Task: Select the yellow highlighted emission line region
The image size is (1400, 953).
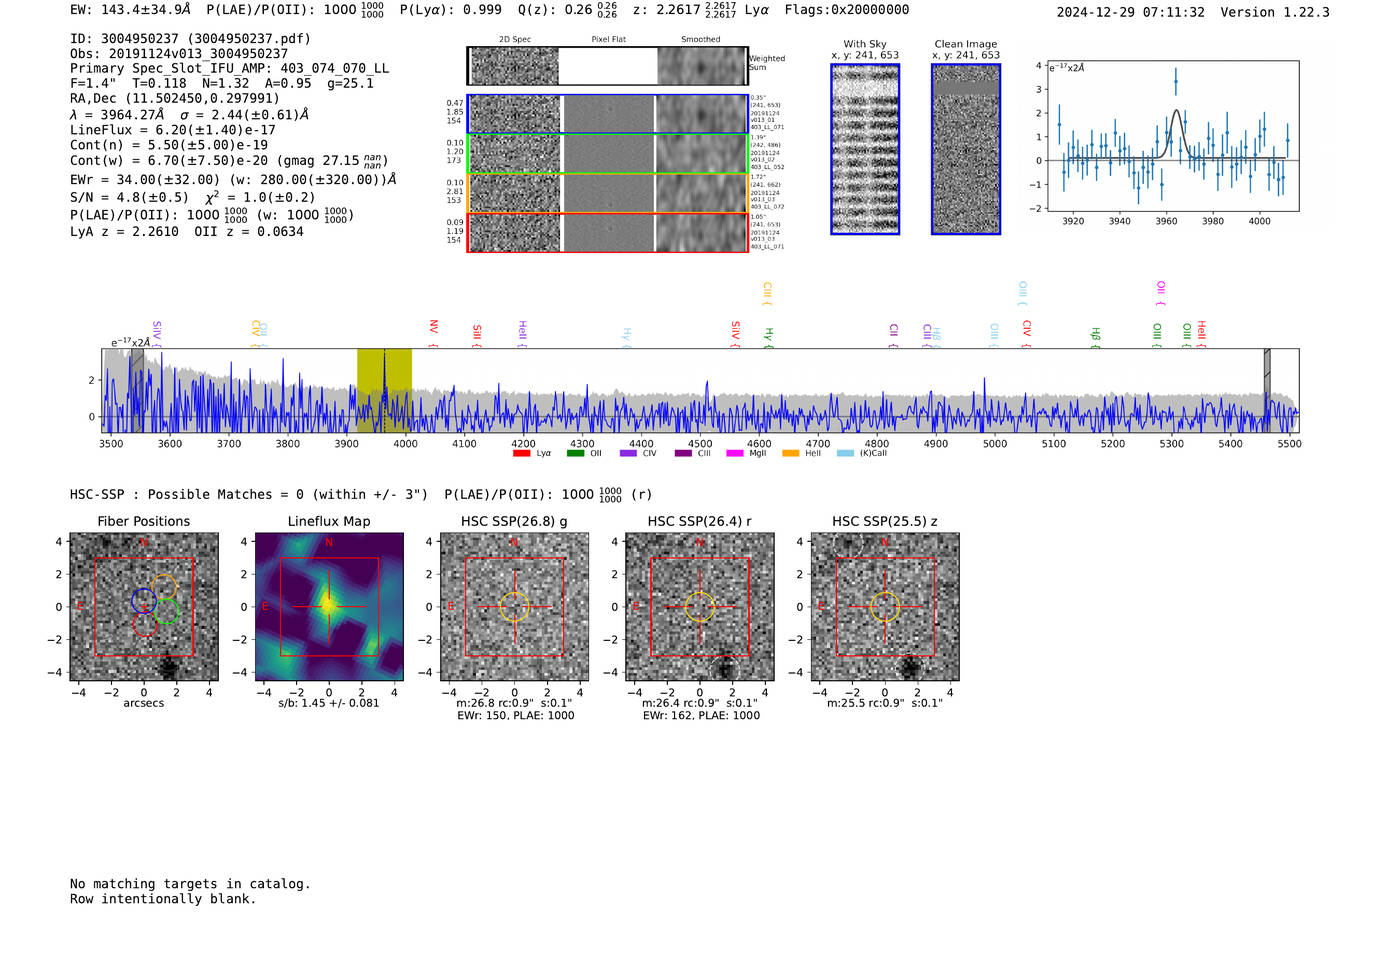Action: pos(384,390)
